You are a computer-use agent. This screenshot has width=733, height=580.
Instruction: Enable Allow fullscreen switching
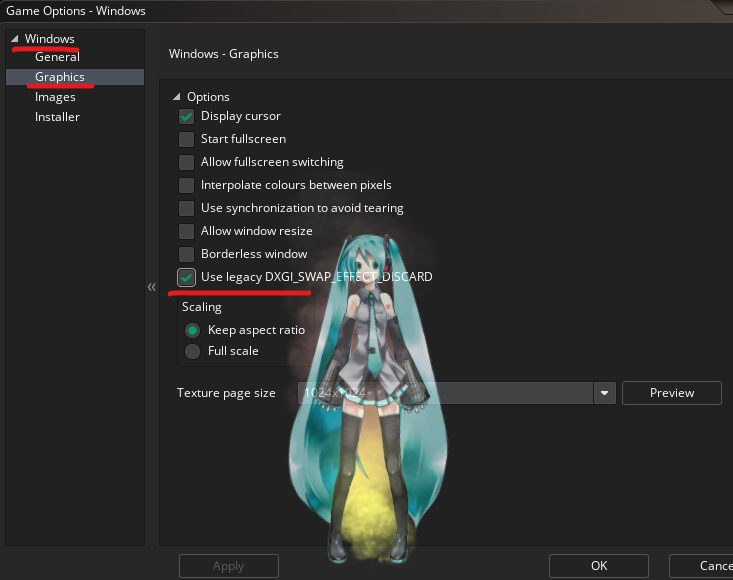[187, 162]
